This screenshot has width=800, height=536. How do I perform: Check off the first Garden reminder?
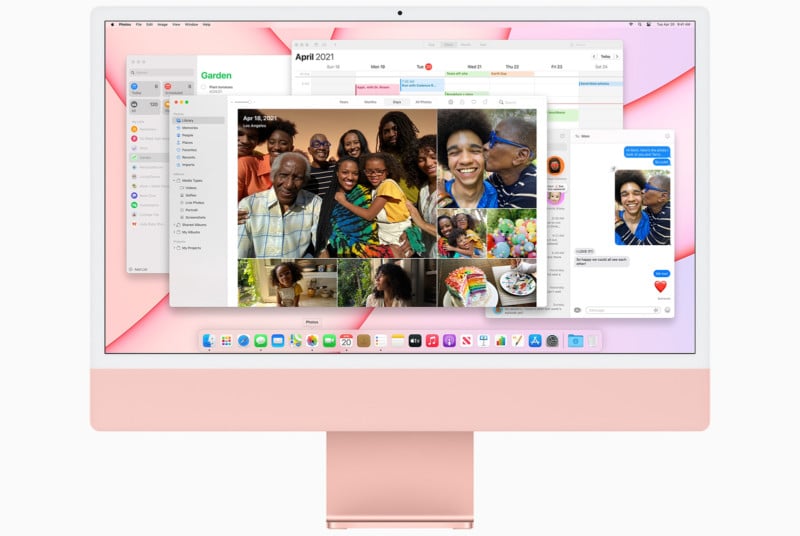(204, 87)
